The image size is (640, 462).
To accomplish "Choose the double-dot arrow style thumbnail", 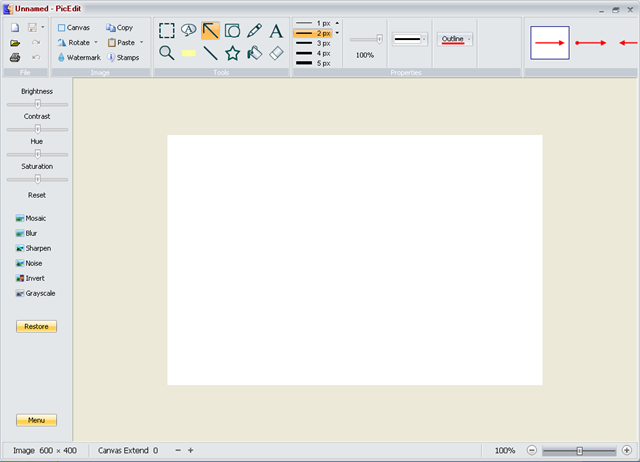I will click(591, 43).
